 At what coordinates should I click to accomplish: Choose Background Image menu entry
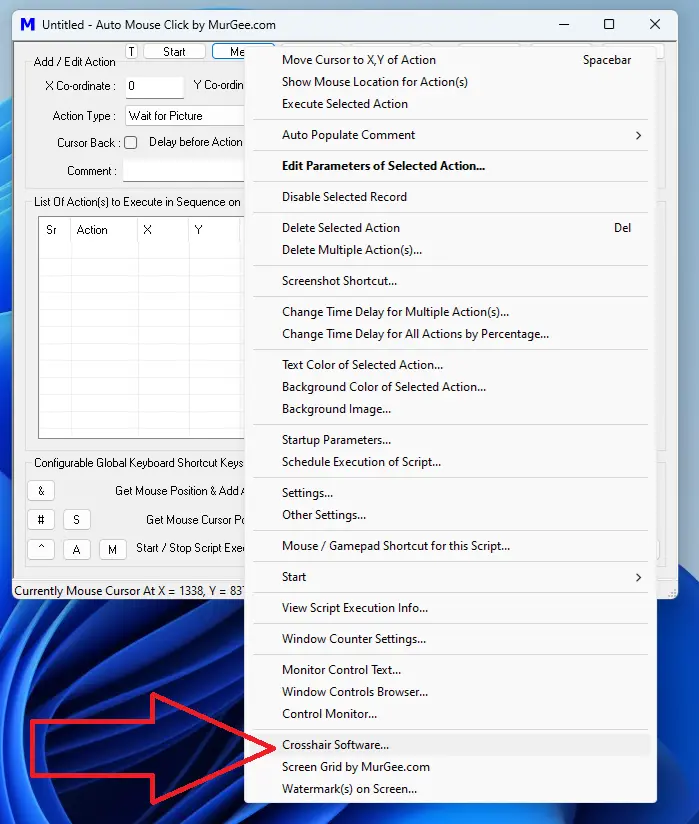click(451, 409)
